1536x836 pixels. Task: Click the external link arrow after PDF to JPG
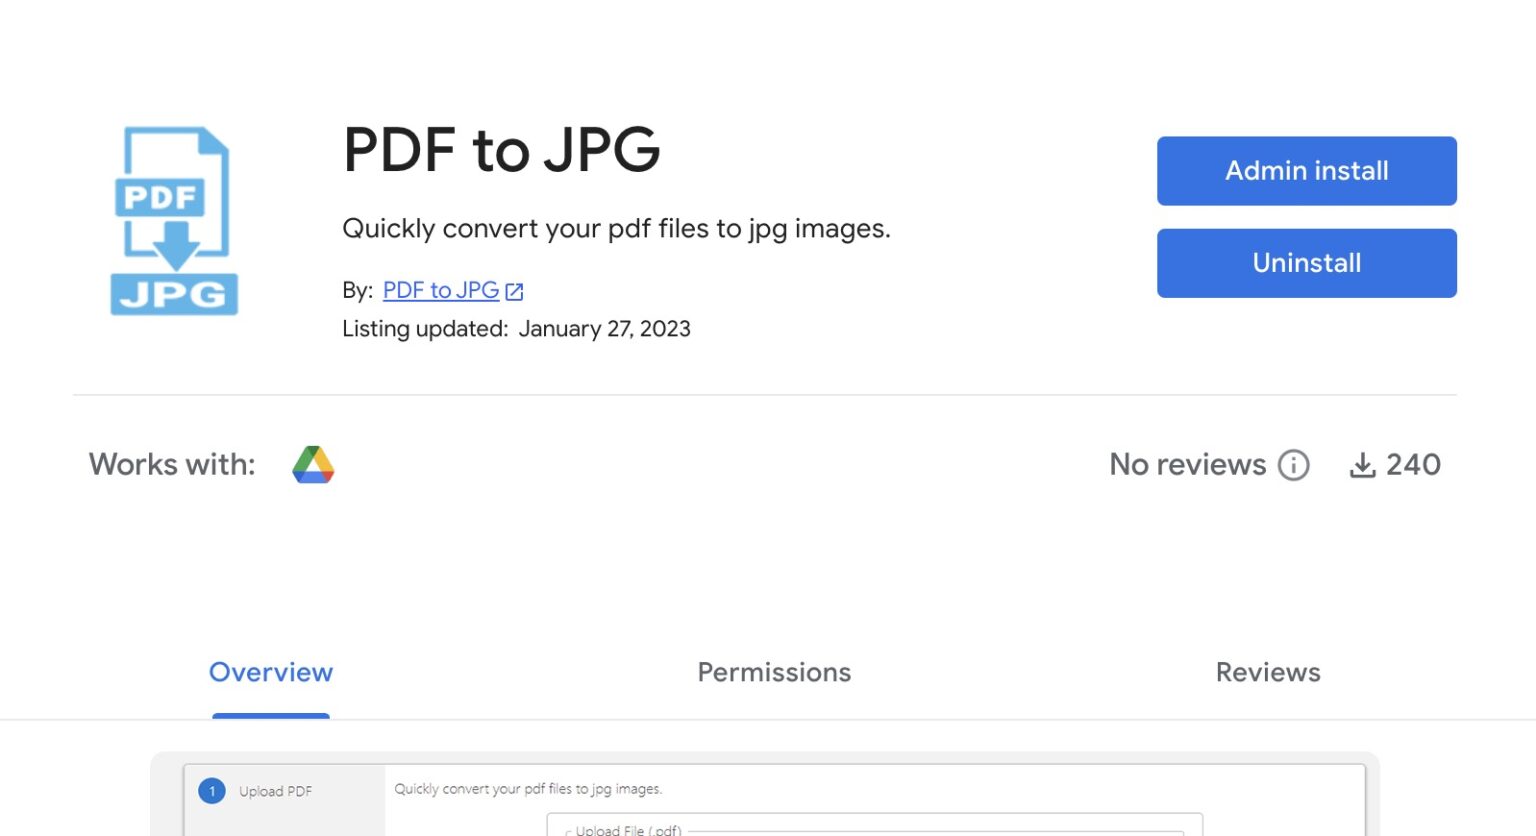tap(514, 291)
